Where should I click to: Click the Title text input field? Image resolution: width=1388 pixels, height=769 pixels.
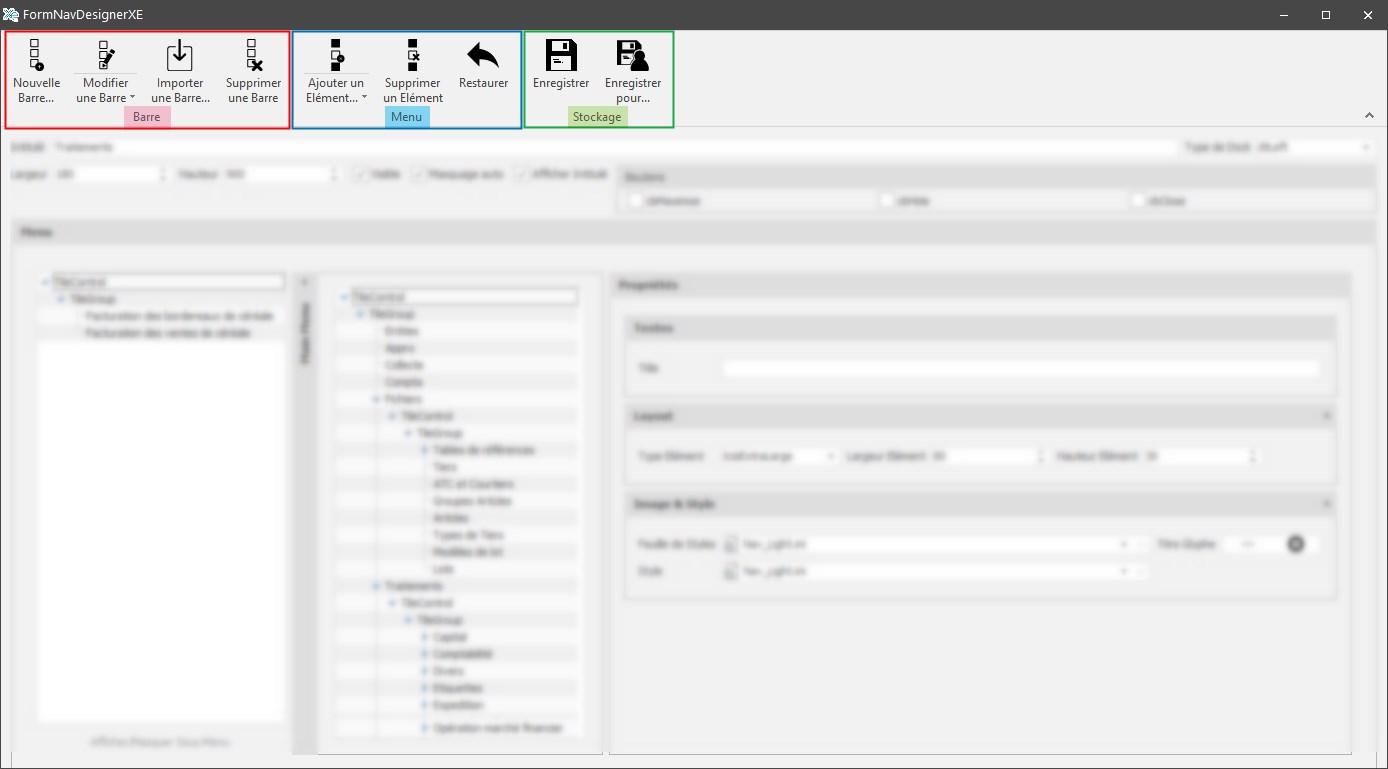tap(1020, 368)
